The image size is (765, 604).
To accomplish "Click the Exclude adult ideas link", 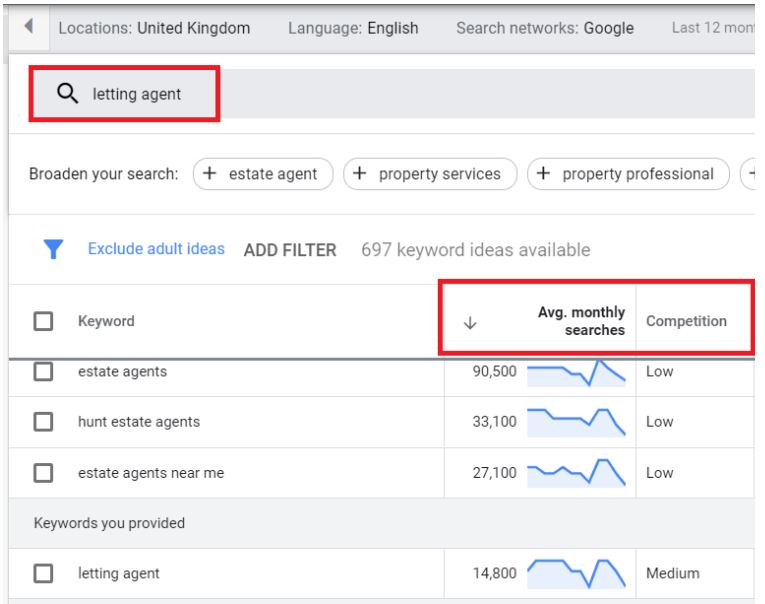I will [x=156, y=249].
